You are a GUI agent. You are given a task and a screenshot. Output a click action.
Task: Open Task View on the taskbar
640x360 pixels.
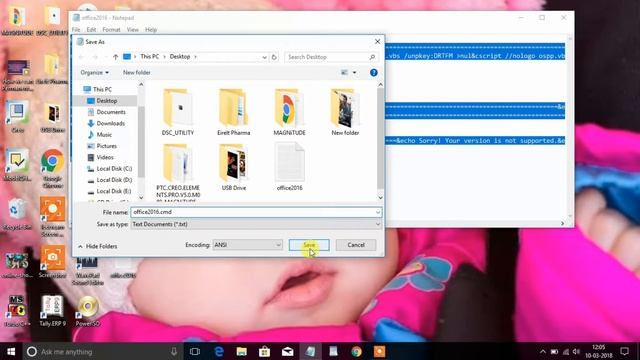[195, 351]
